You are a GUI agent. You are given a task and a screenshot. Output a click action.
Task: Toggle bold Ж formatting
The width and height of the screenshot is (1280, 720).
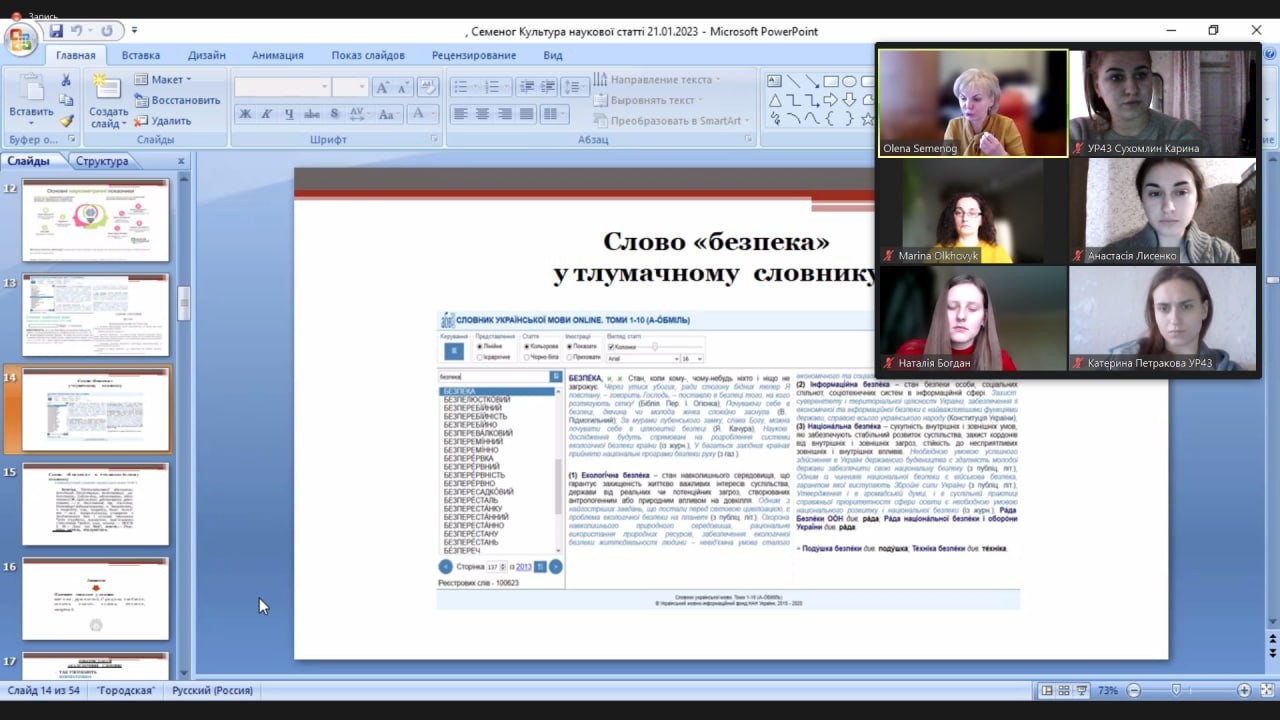(x=245, y=114)
